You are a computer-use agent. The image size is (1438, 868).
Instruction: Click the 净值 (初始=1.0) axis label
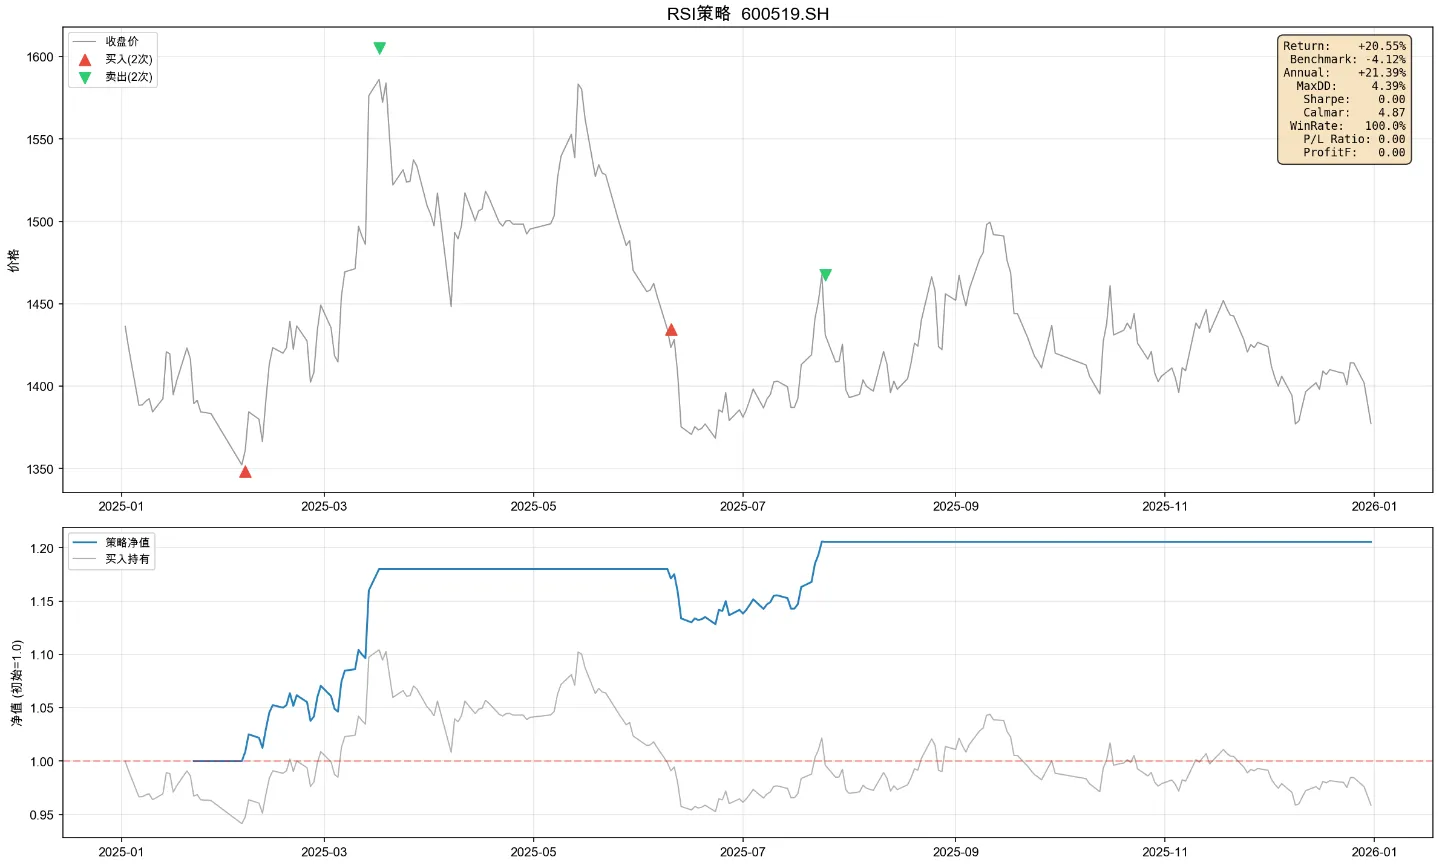(x=14, y=682)
